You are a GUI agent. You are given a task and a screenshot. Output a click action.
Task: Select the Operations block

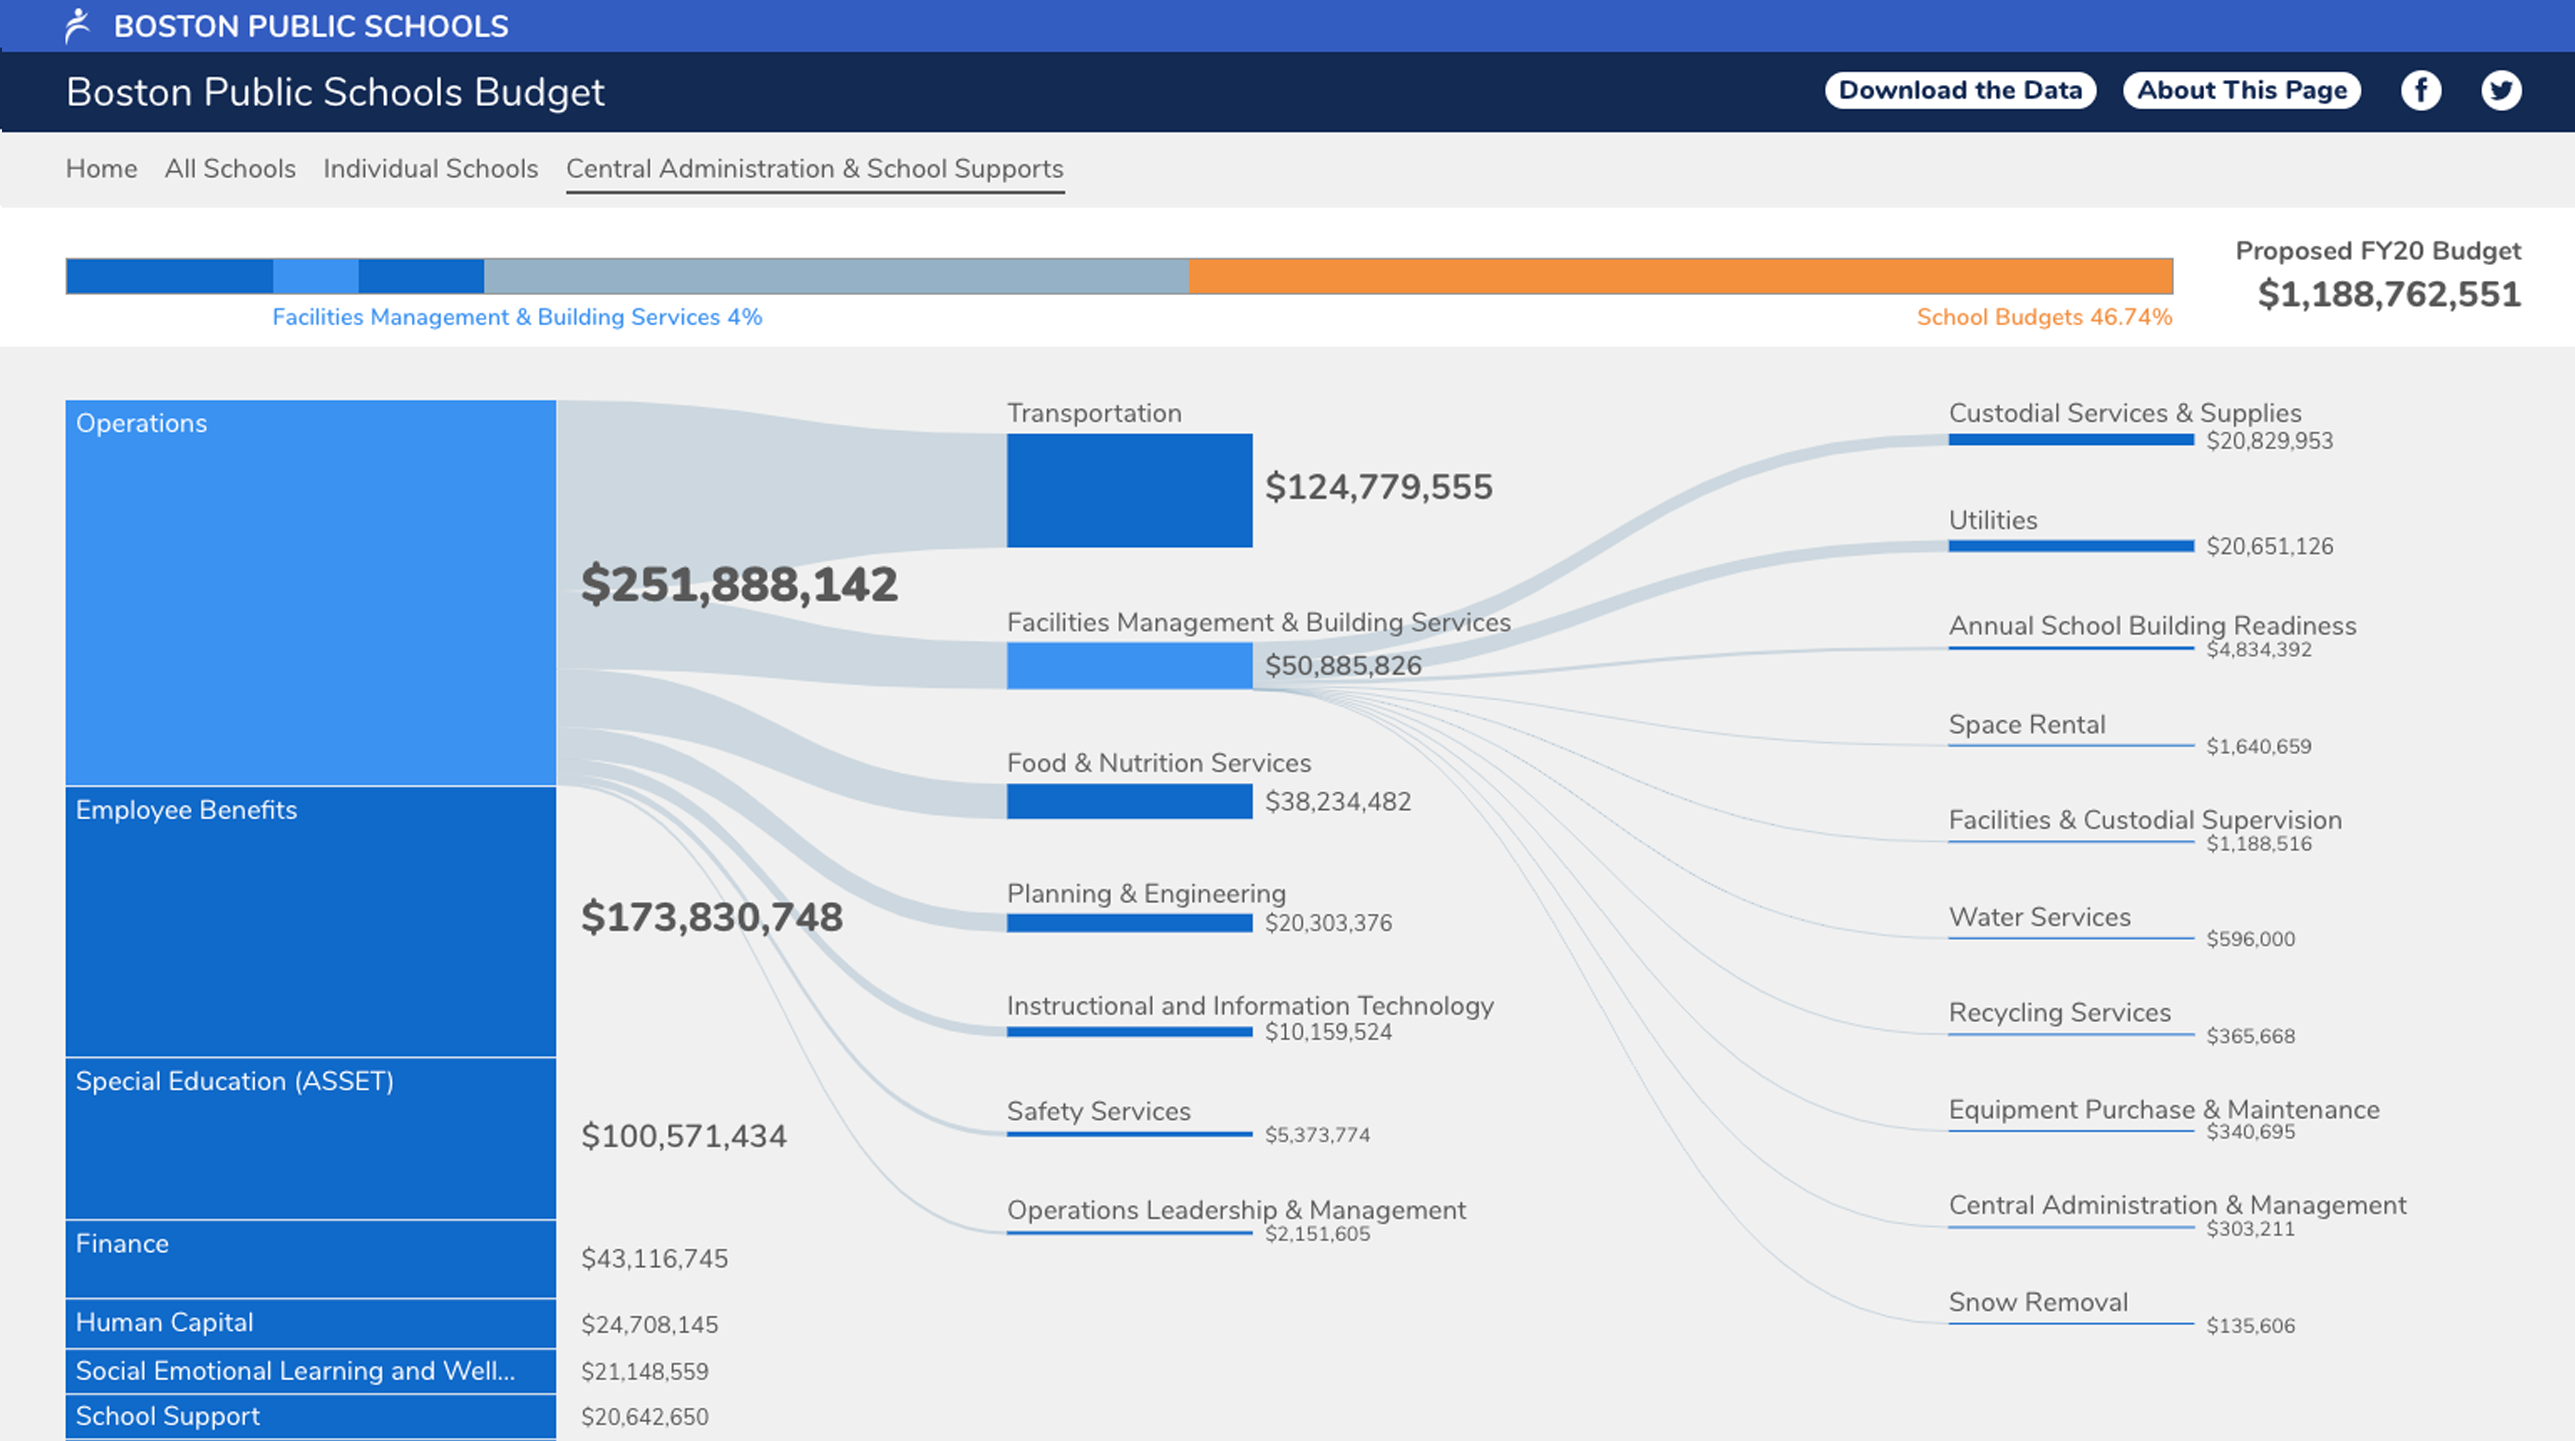click(x=311, y=592)
